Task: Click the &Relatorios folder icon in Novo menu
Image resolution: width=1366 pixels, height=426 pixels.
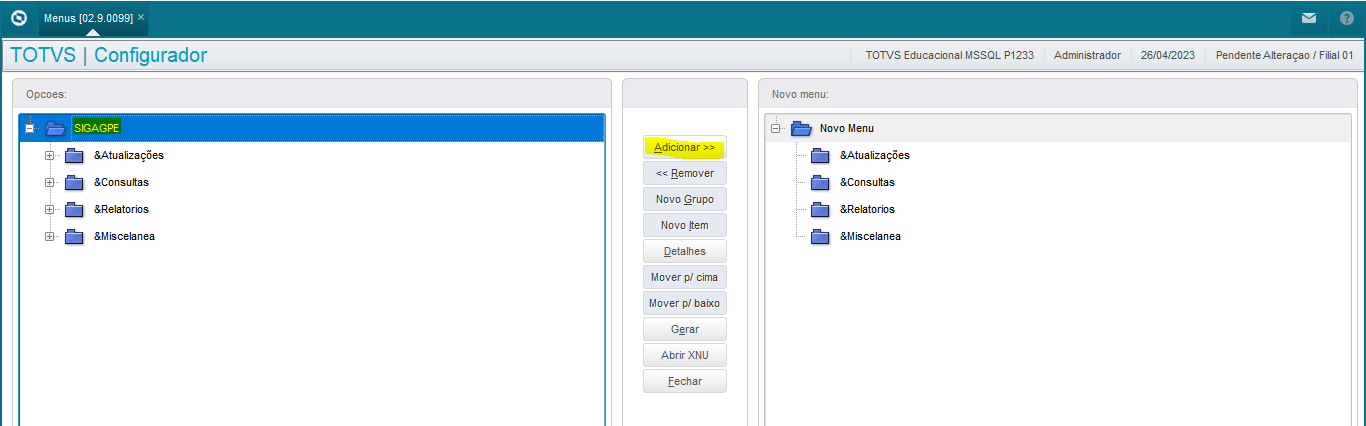Action: click(820, 209)
